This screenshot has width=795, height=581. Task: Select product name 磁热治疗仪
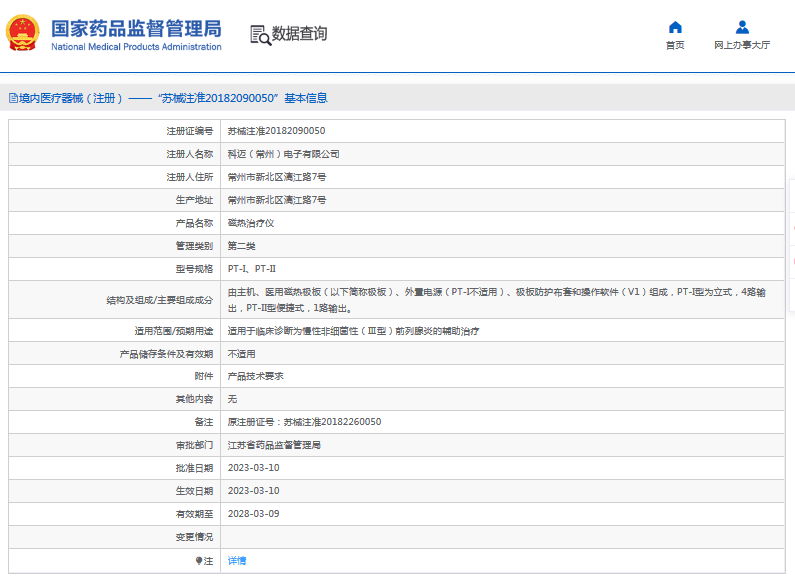tap(251, 223)
